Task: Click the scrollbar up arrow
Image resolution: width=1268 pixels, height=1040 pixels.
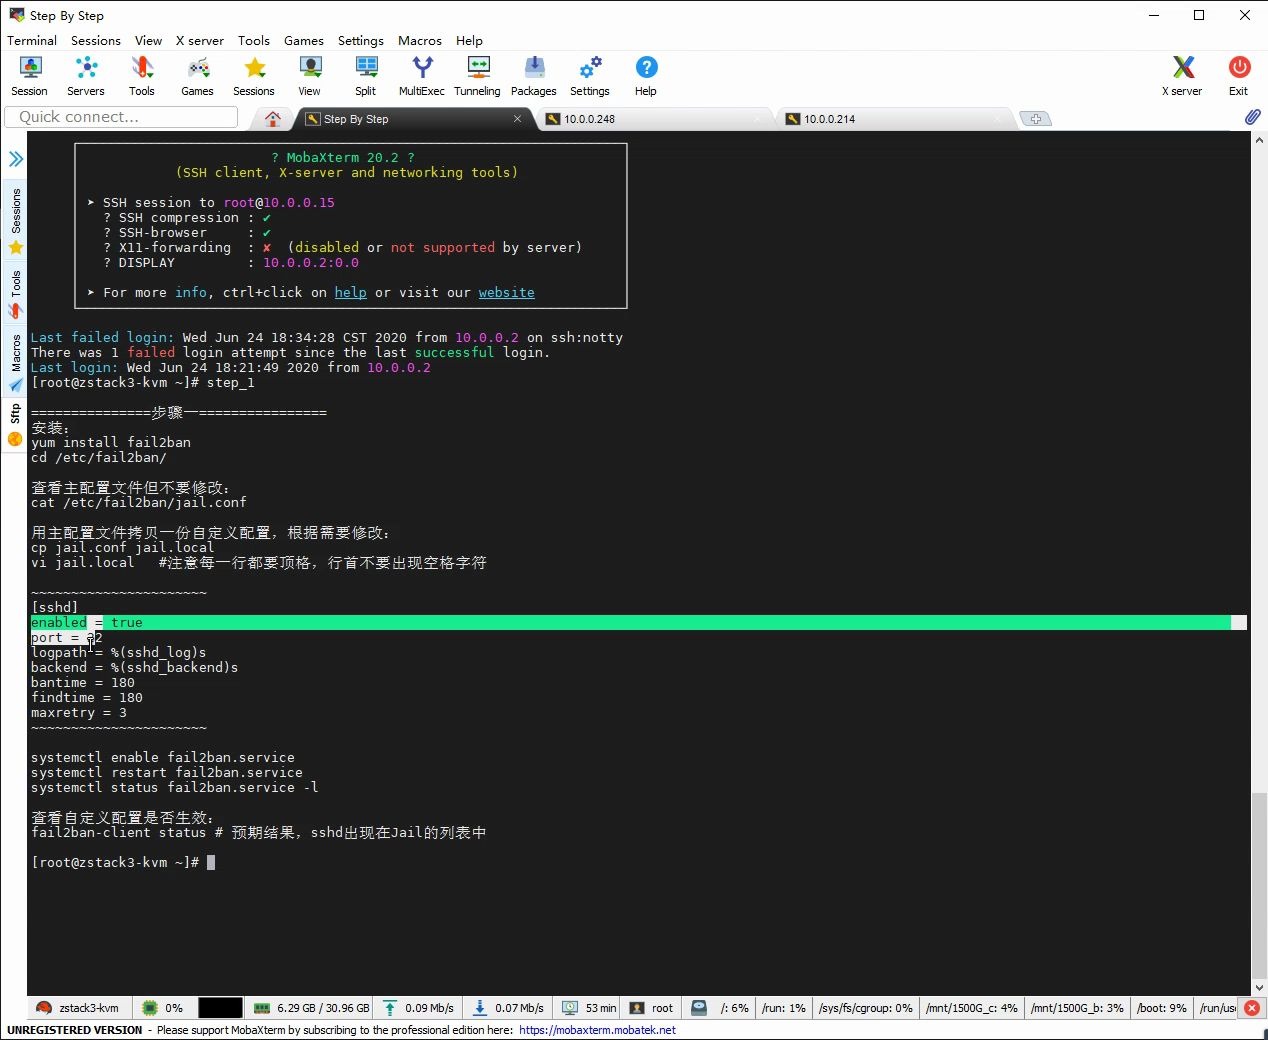Action: coord(1259,140)
